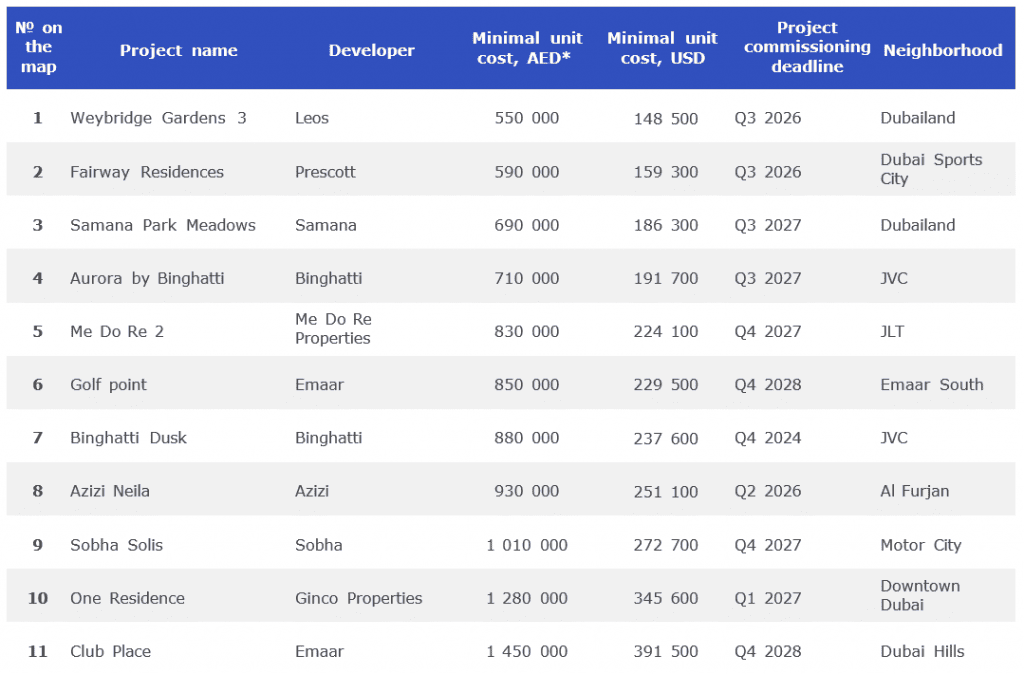Click the neighborhood 'Al Furjan'

(x=914, y=491)
